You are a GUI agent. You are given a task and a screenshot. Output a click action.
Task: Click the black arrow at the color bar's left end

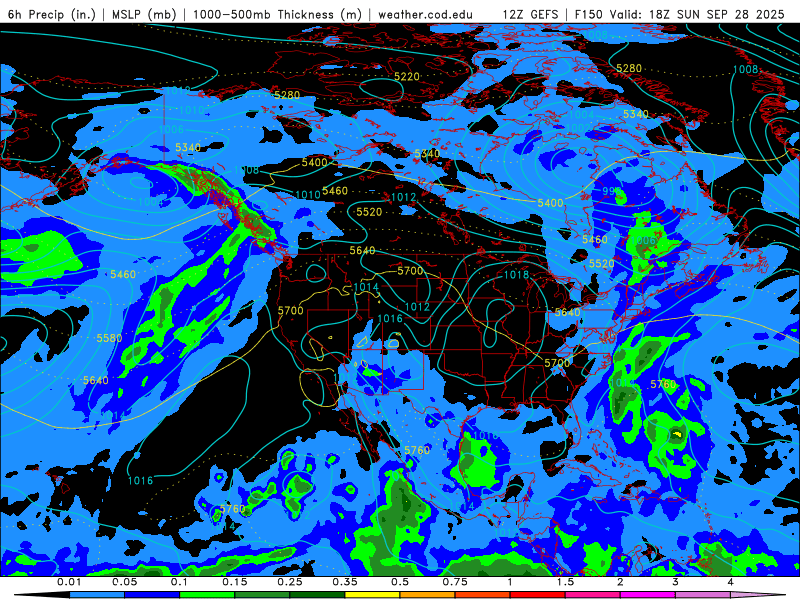[x=41, y=595]
